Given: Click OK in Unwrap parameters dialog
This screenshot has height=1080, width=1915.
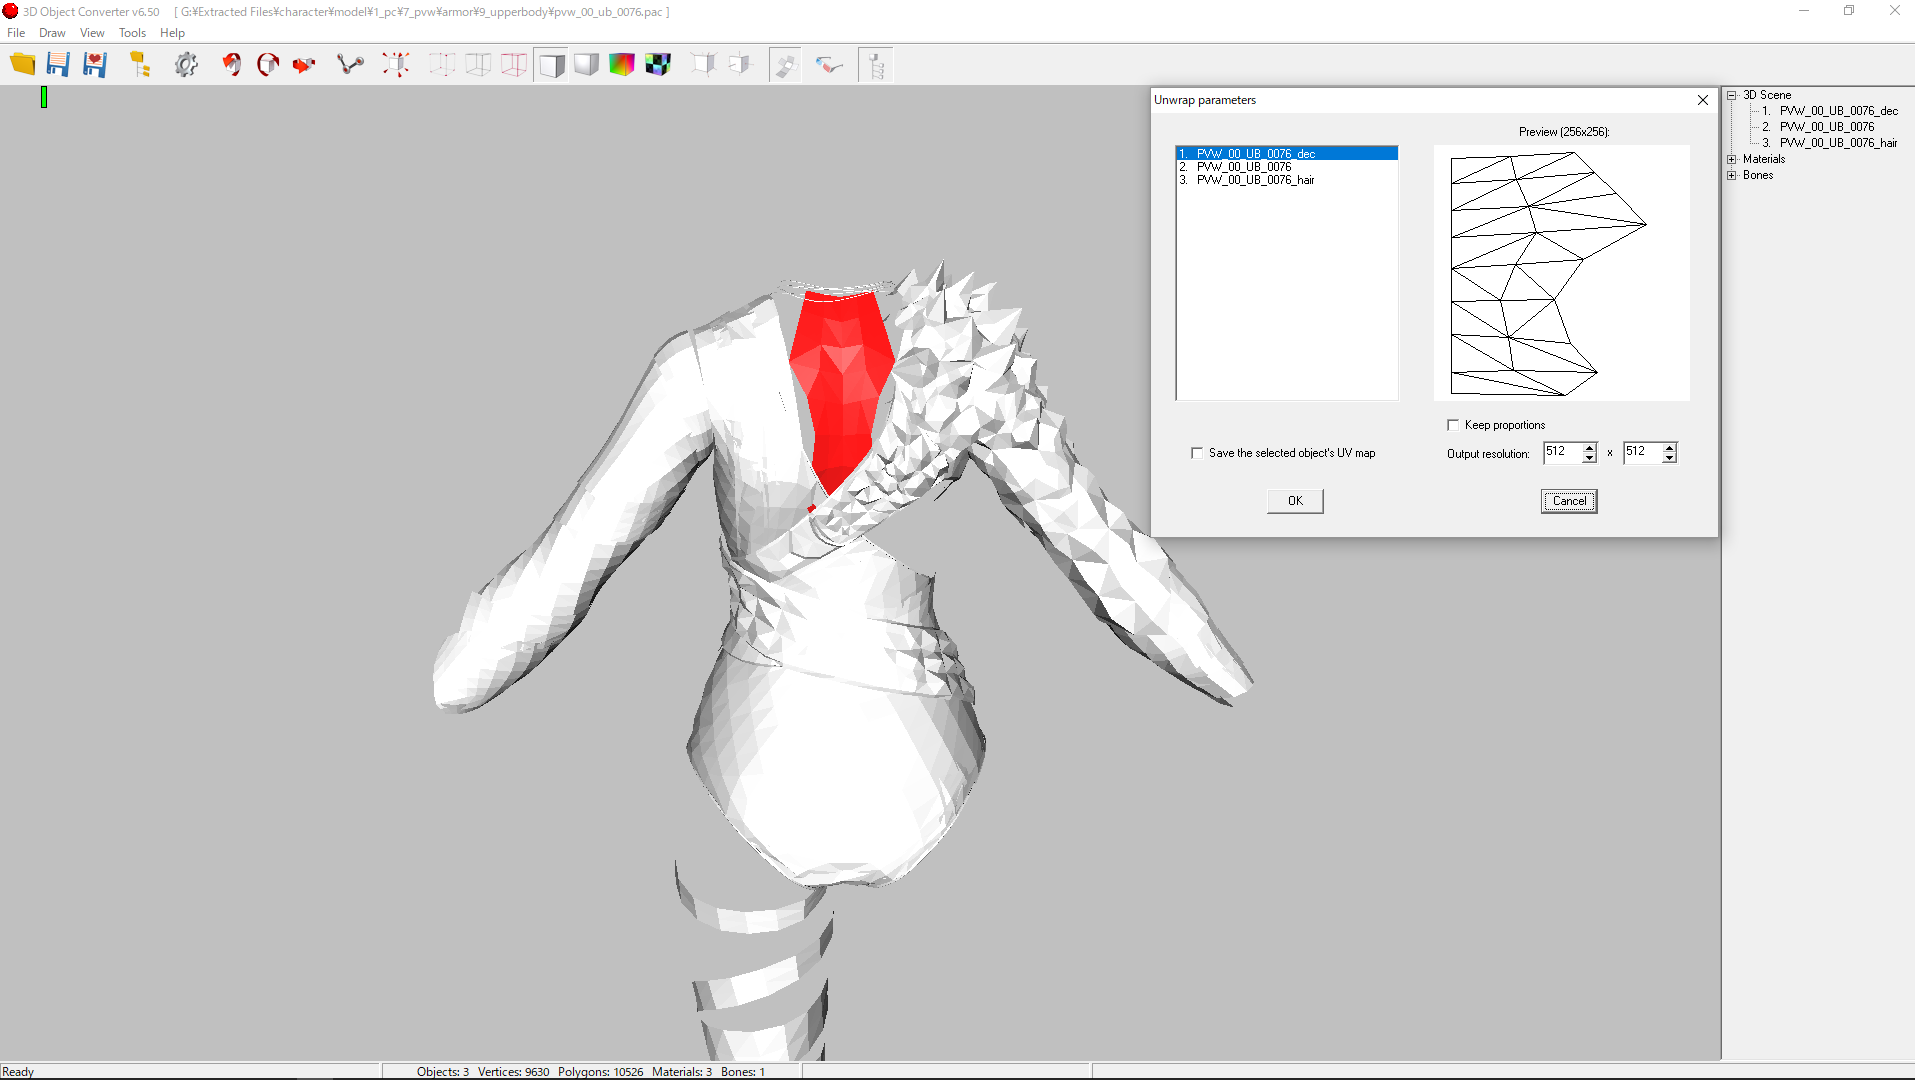Looking at the screenshot, I should point(1295,501).
